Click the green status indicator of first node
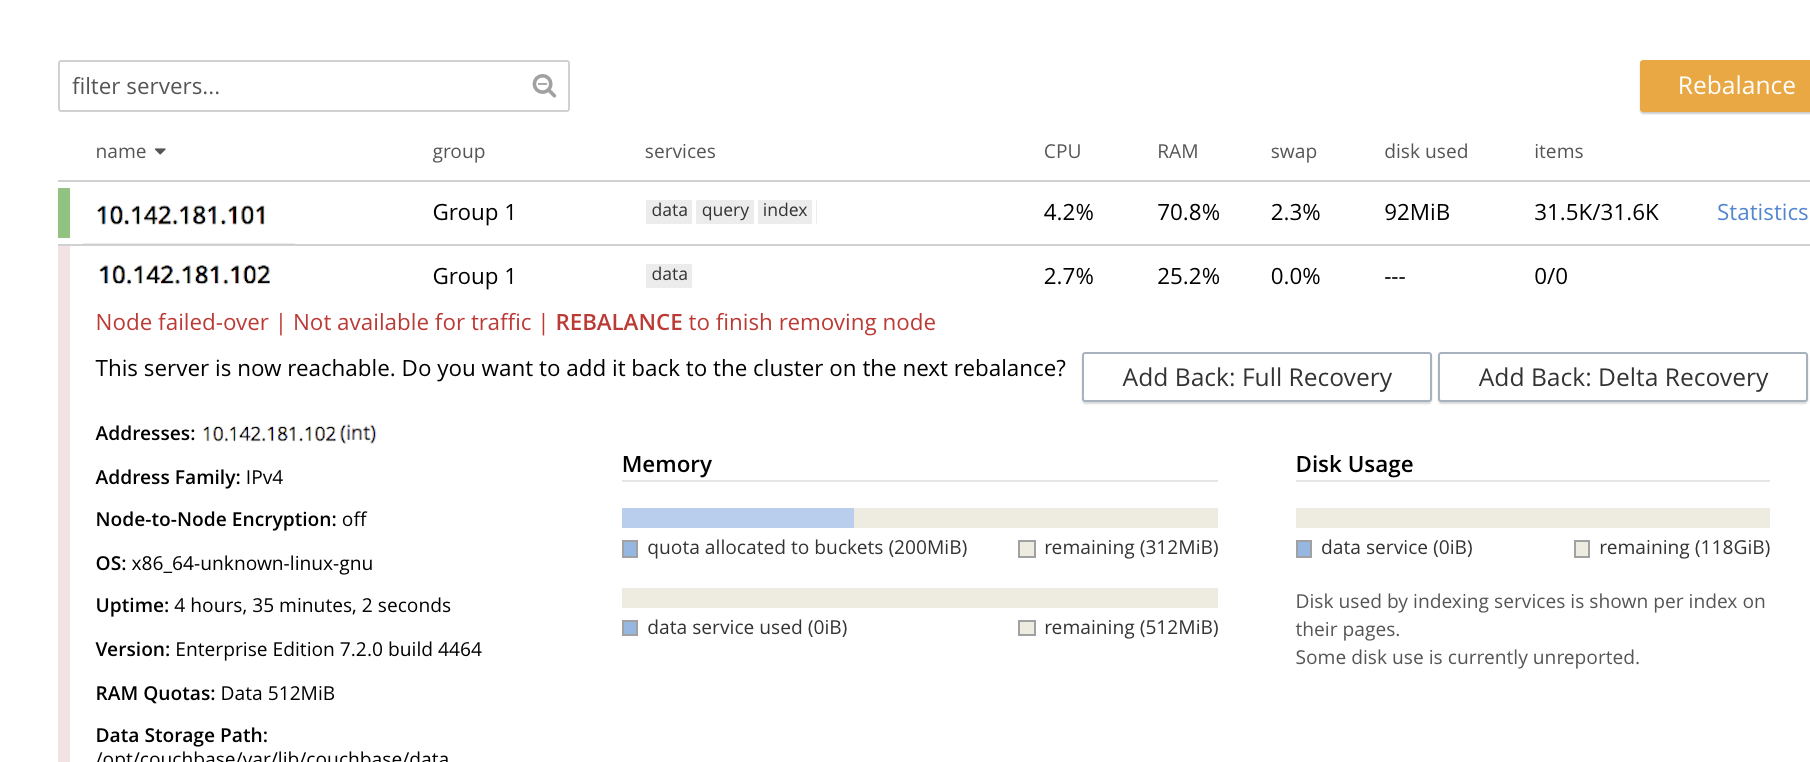Viewport: 1810px width, 762px height. [x=64, y=213]
